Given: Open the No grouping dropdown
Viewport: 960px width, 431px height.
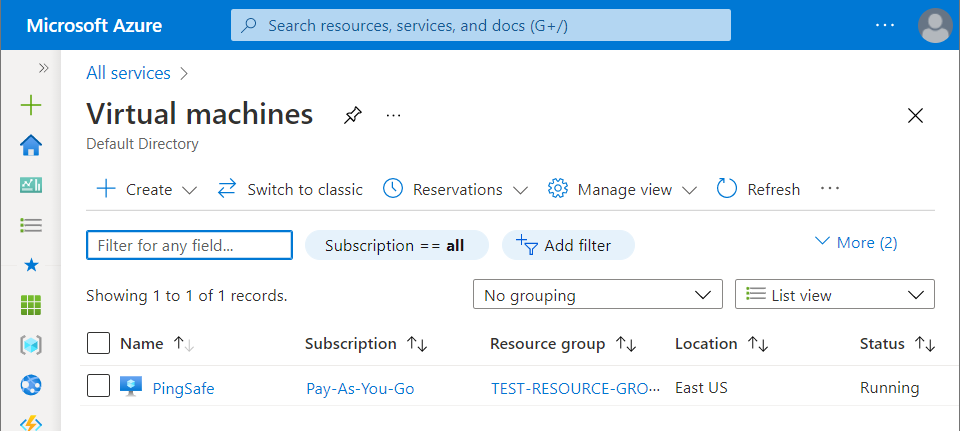Looking at the screenshot, I should tap(597, 295).
